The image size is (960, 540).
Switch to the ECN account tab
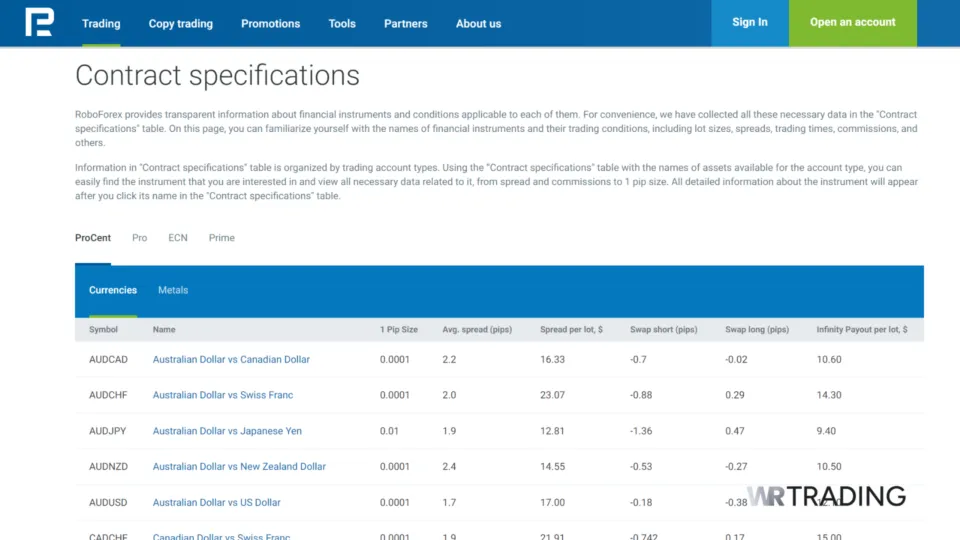(x=178, y=238)
